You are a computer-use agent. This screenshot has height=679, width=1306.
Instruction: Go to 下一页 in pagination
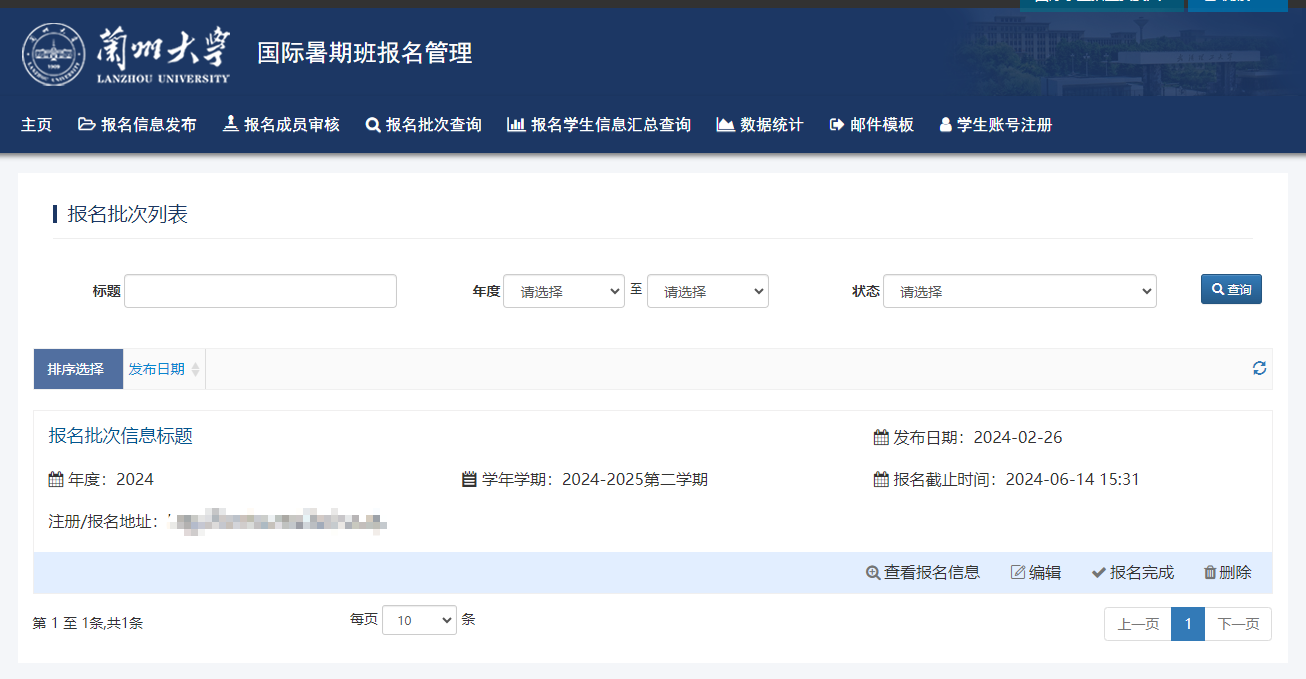(x=1238, y=624)
